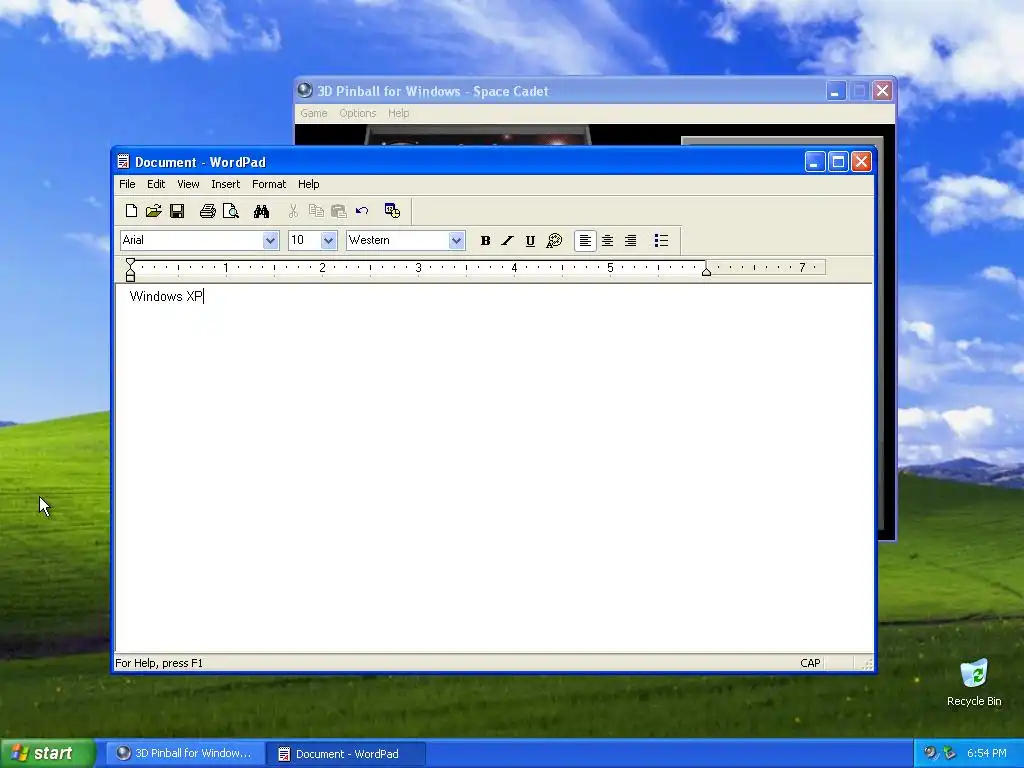Print the document using the printer icon
Viewport: 1024px width, 768px height.
(208, 211)
